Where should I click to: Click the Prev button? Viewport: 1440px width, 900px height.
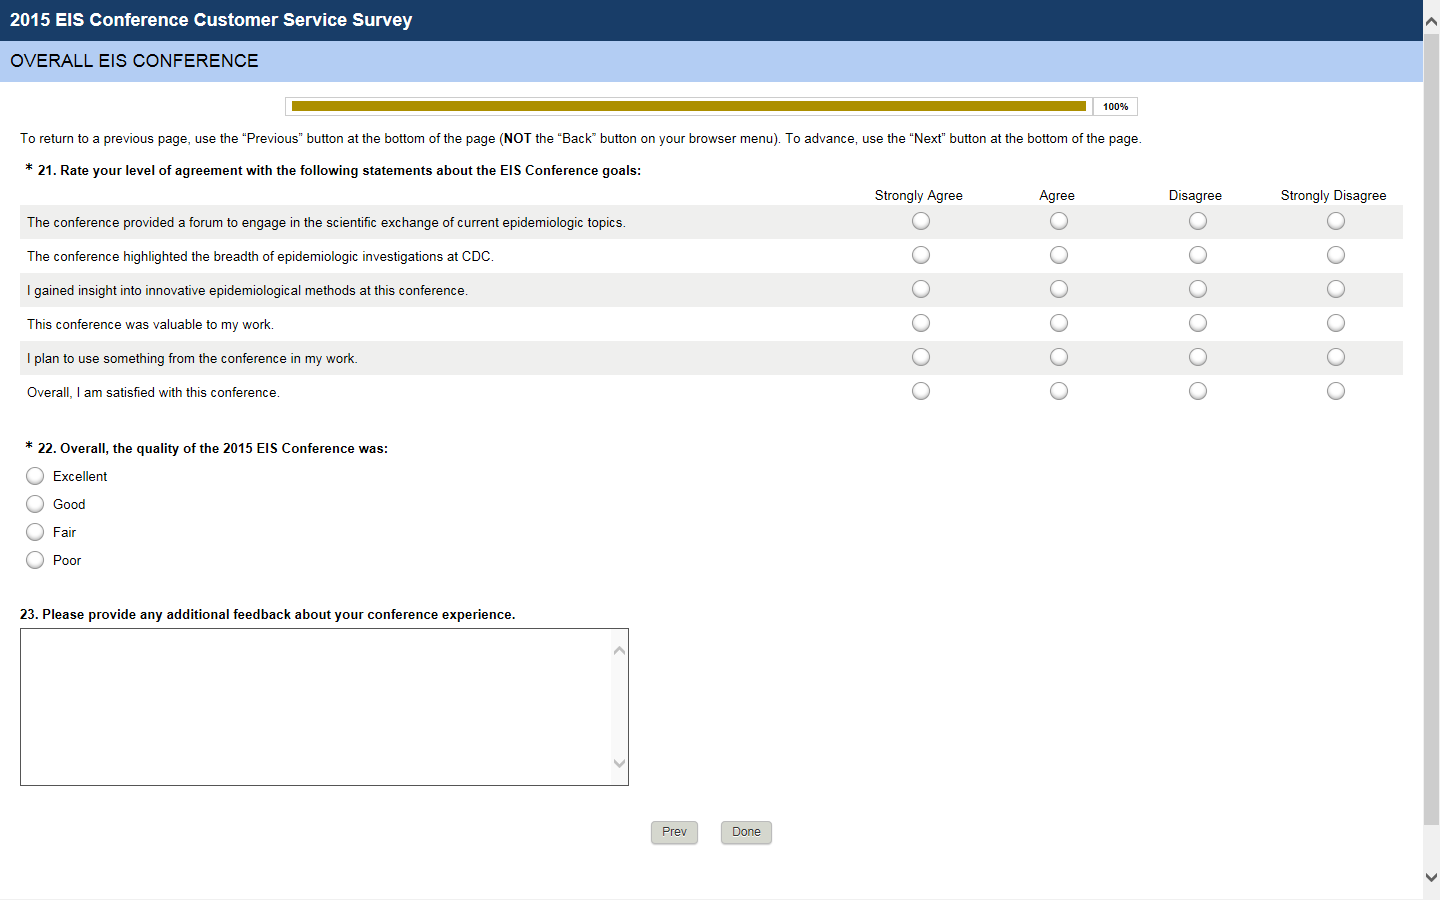tap(674, 832)
